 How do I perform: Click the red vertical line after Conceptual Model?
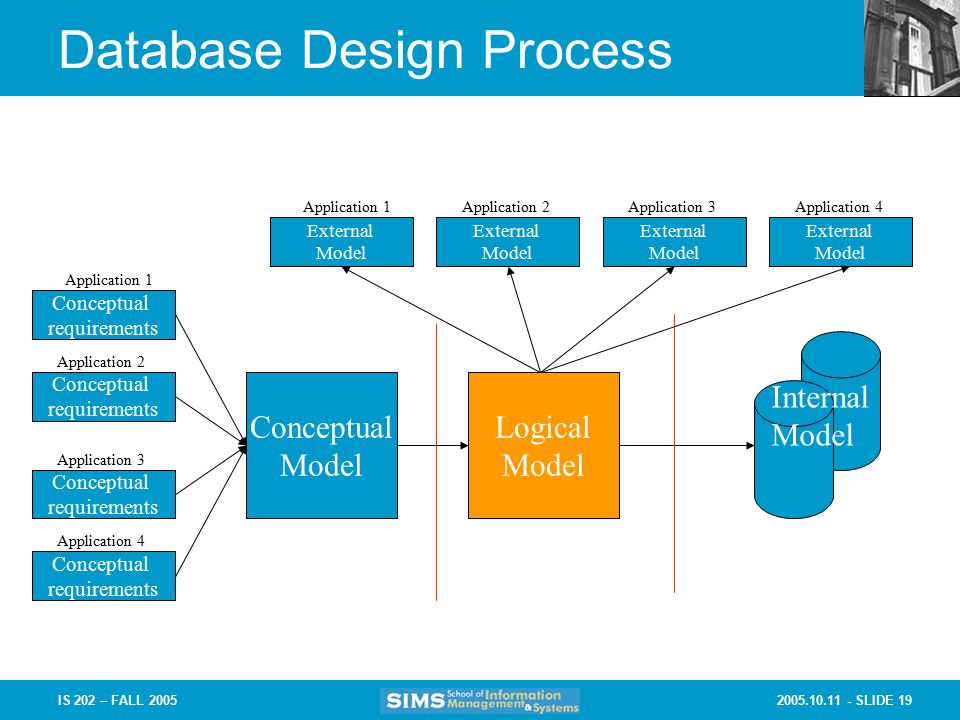coord(437,462)
